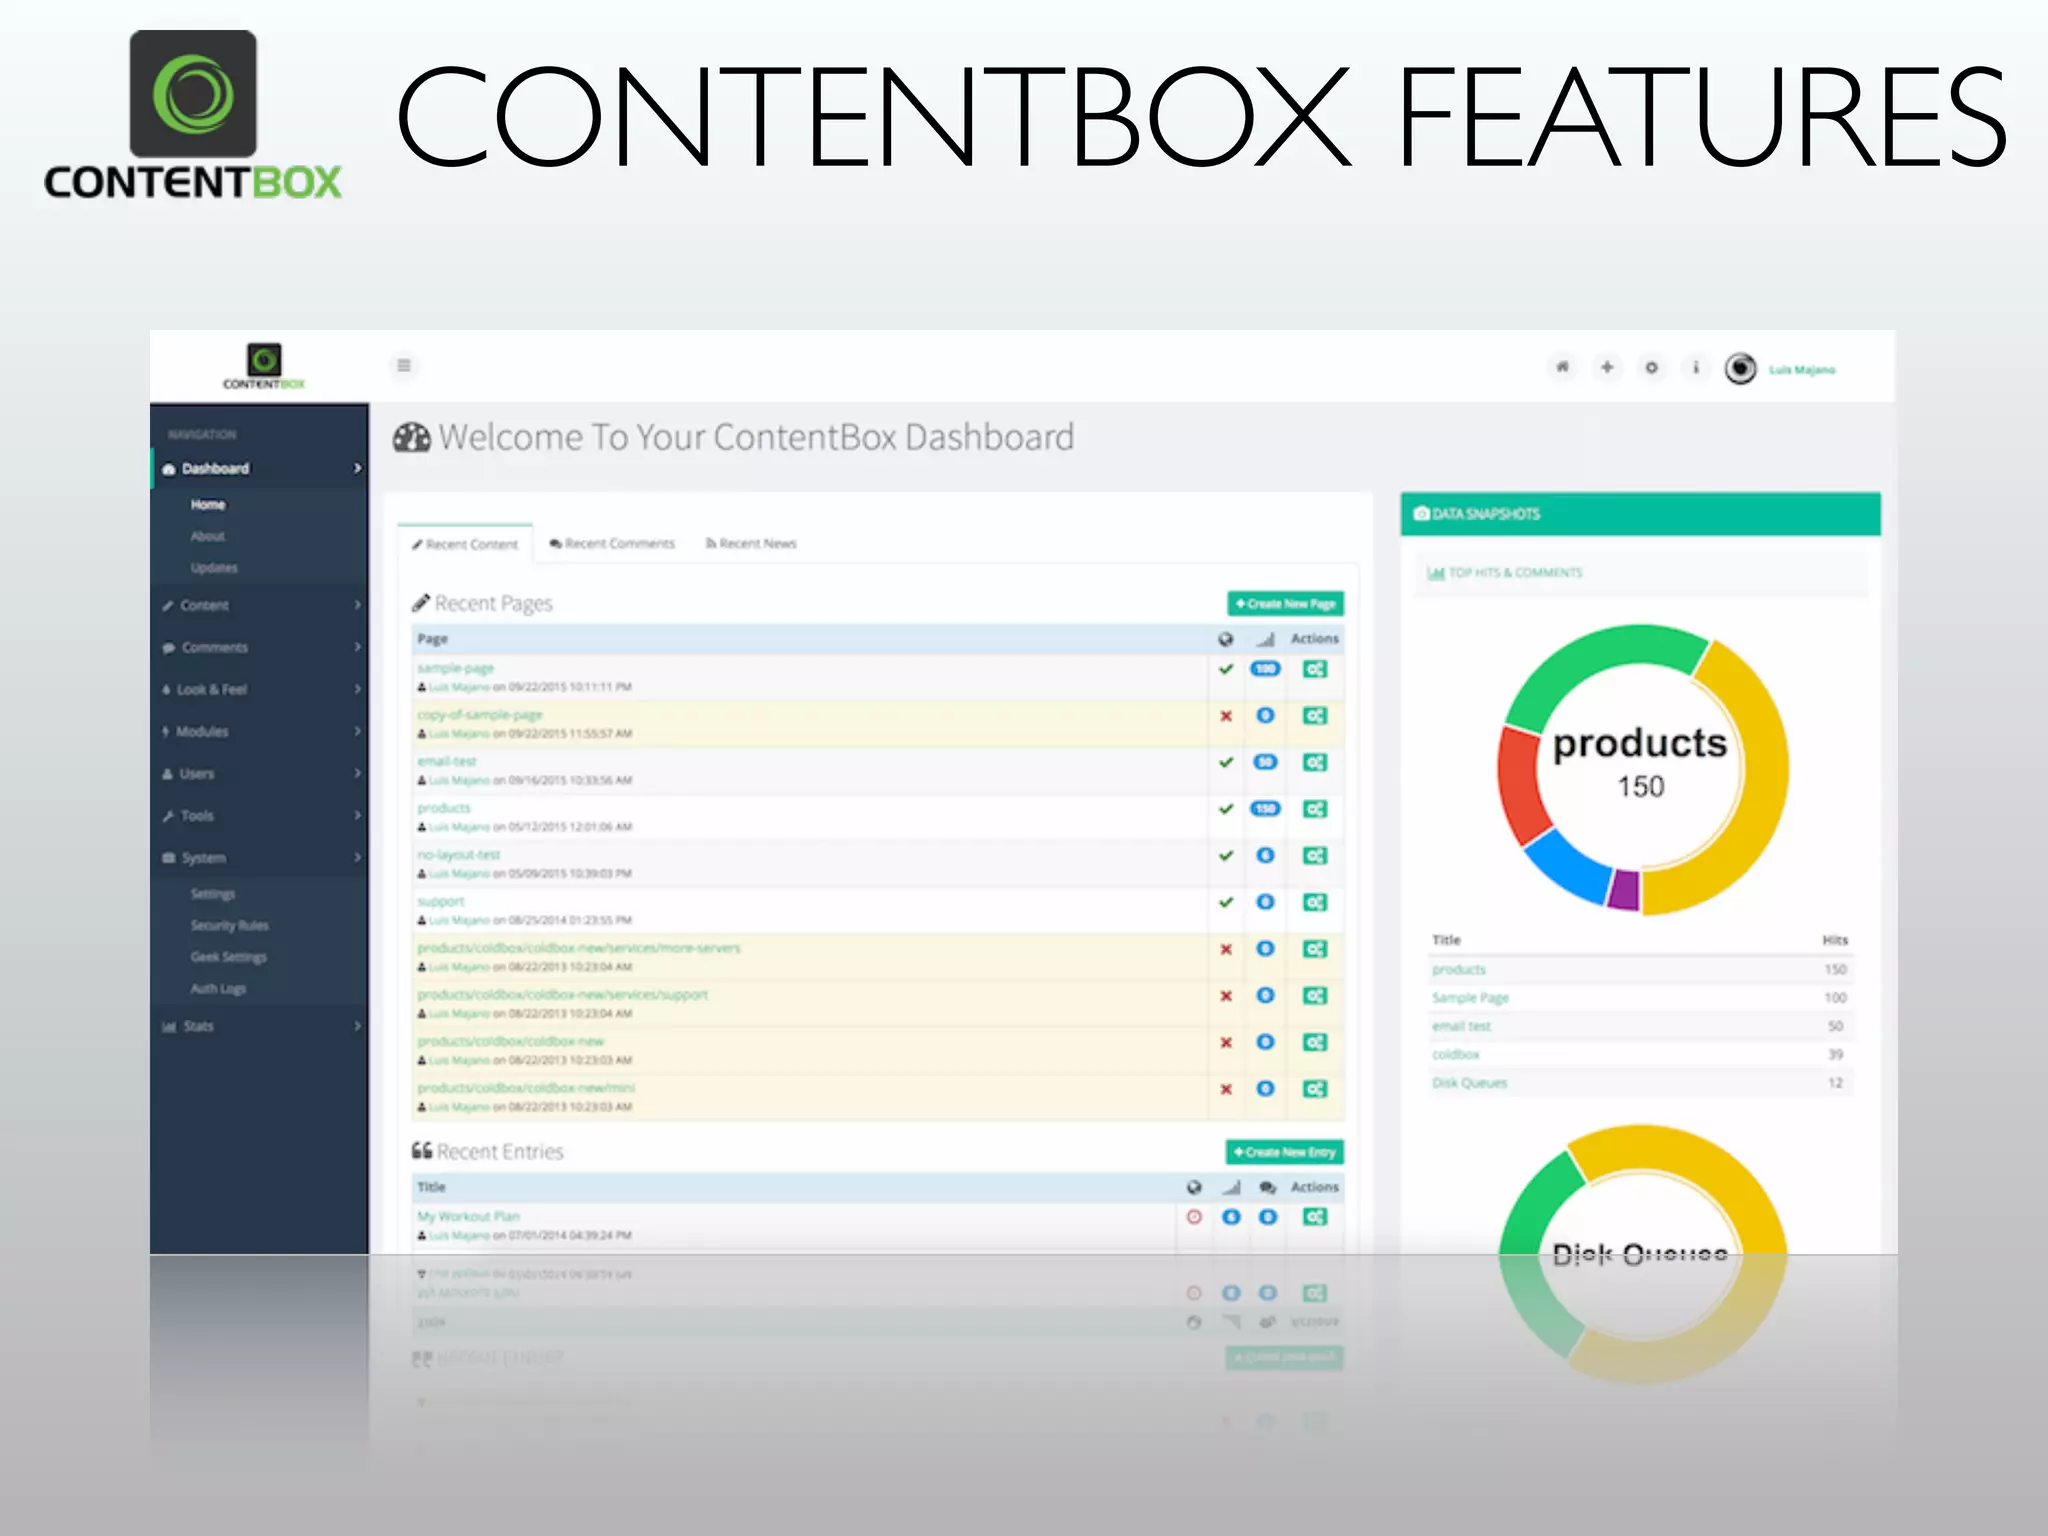Image resolution: width=2048 pixels, height=1536 pixels.
Task: Open Settings under System menu
Action: (x=213, y=894)
